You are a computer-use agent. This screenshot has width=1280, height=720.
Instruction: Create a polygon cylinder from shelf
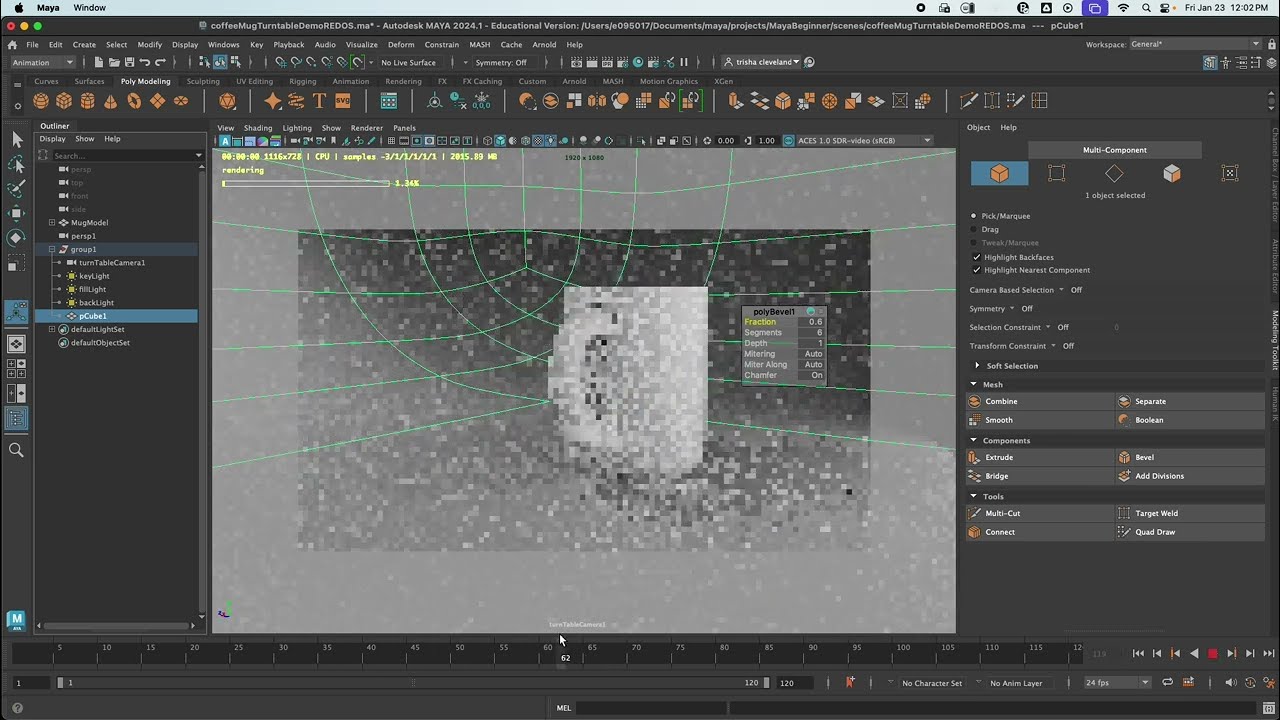tap(88, 101)
